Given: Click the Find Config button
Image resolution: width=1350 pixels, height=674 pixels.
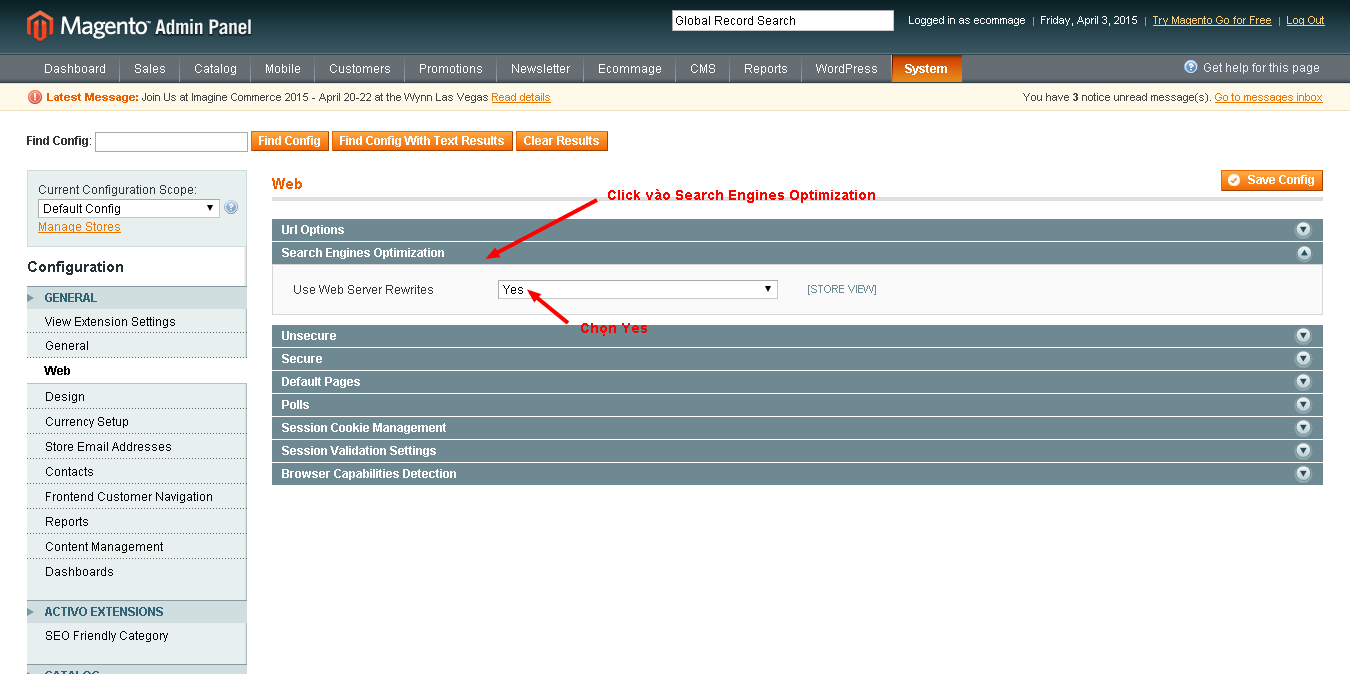Looking at the screenshot, I should click(289, 141).
